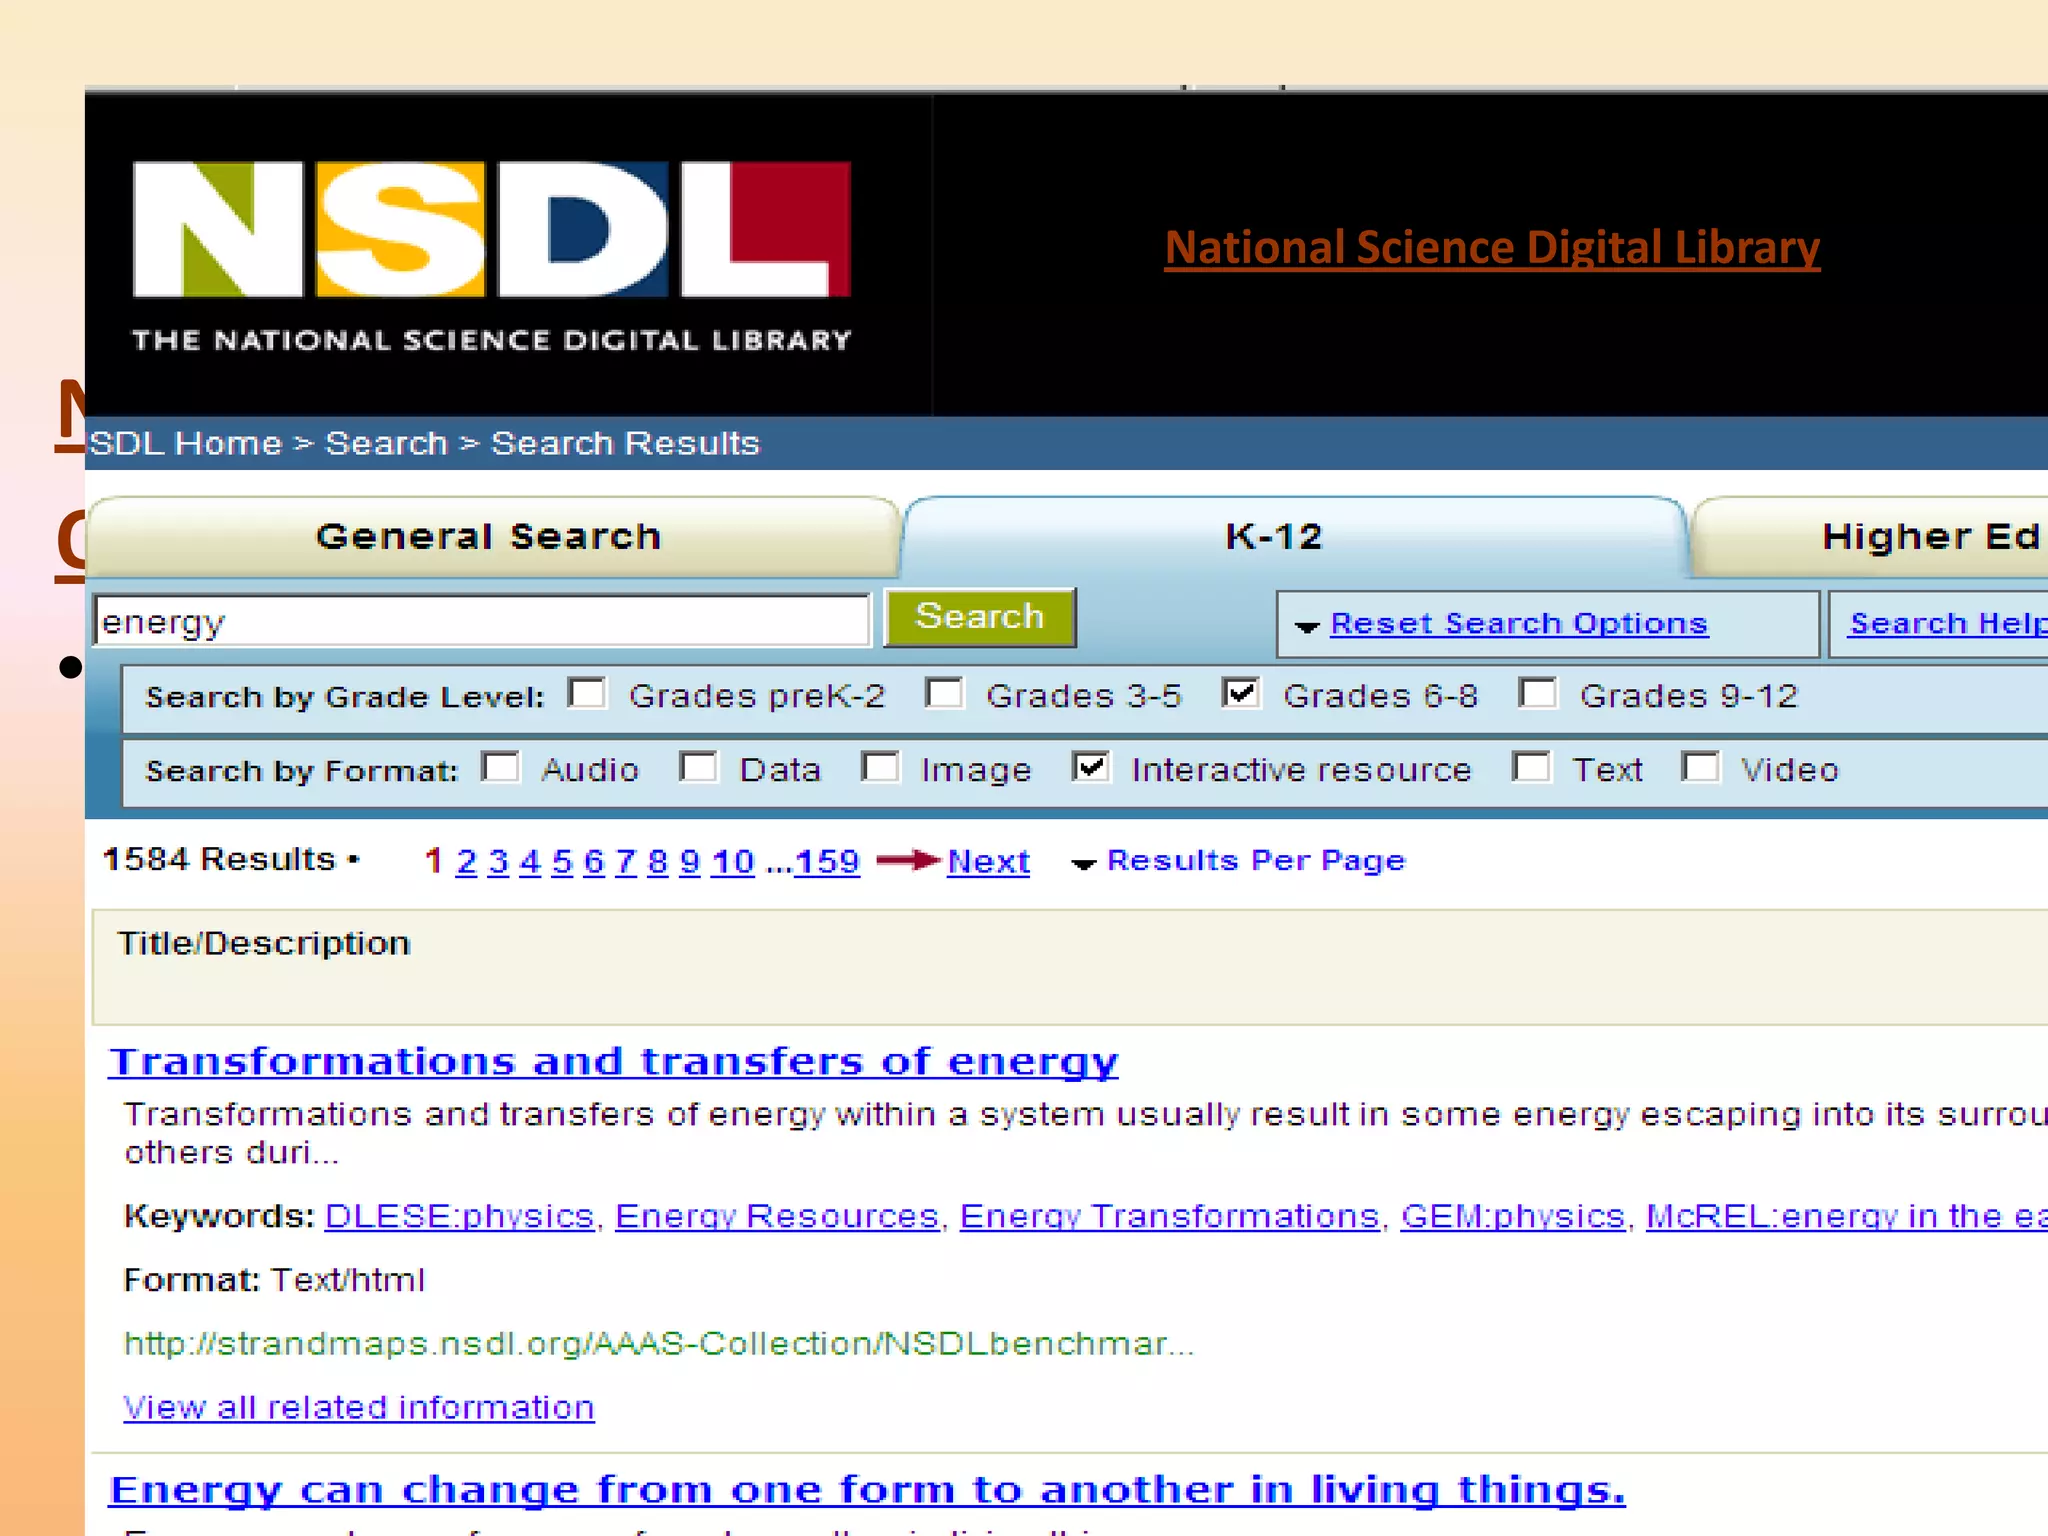The width and height of the screenshot is (2048, 1536).
Task: Click the Next page link
Action: (988, 861)
